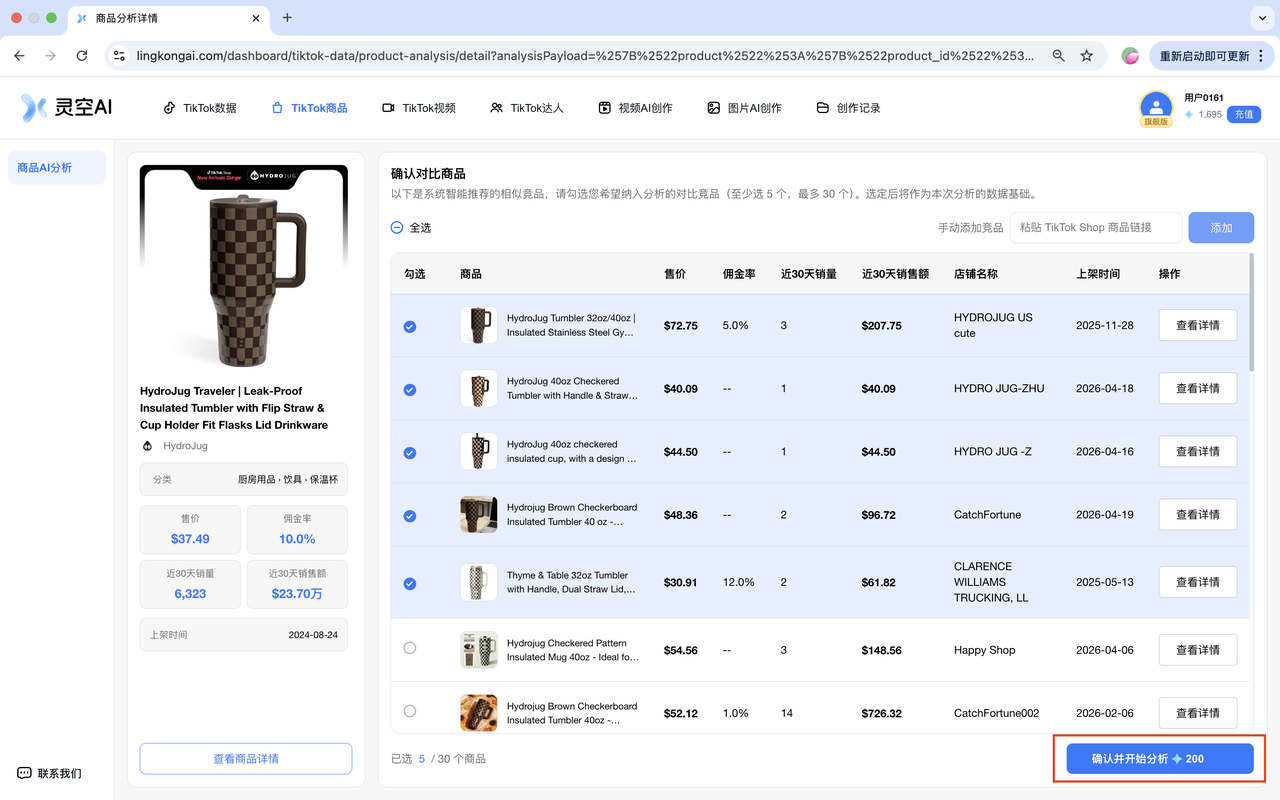
Task: View details for Happy Shop row
Action: [1197, 650]
